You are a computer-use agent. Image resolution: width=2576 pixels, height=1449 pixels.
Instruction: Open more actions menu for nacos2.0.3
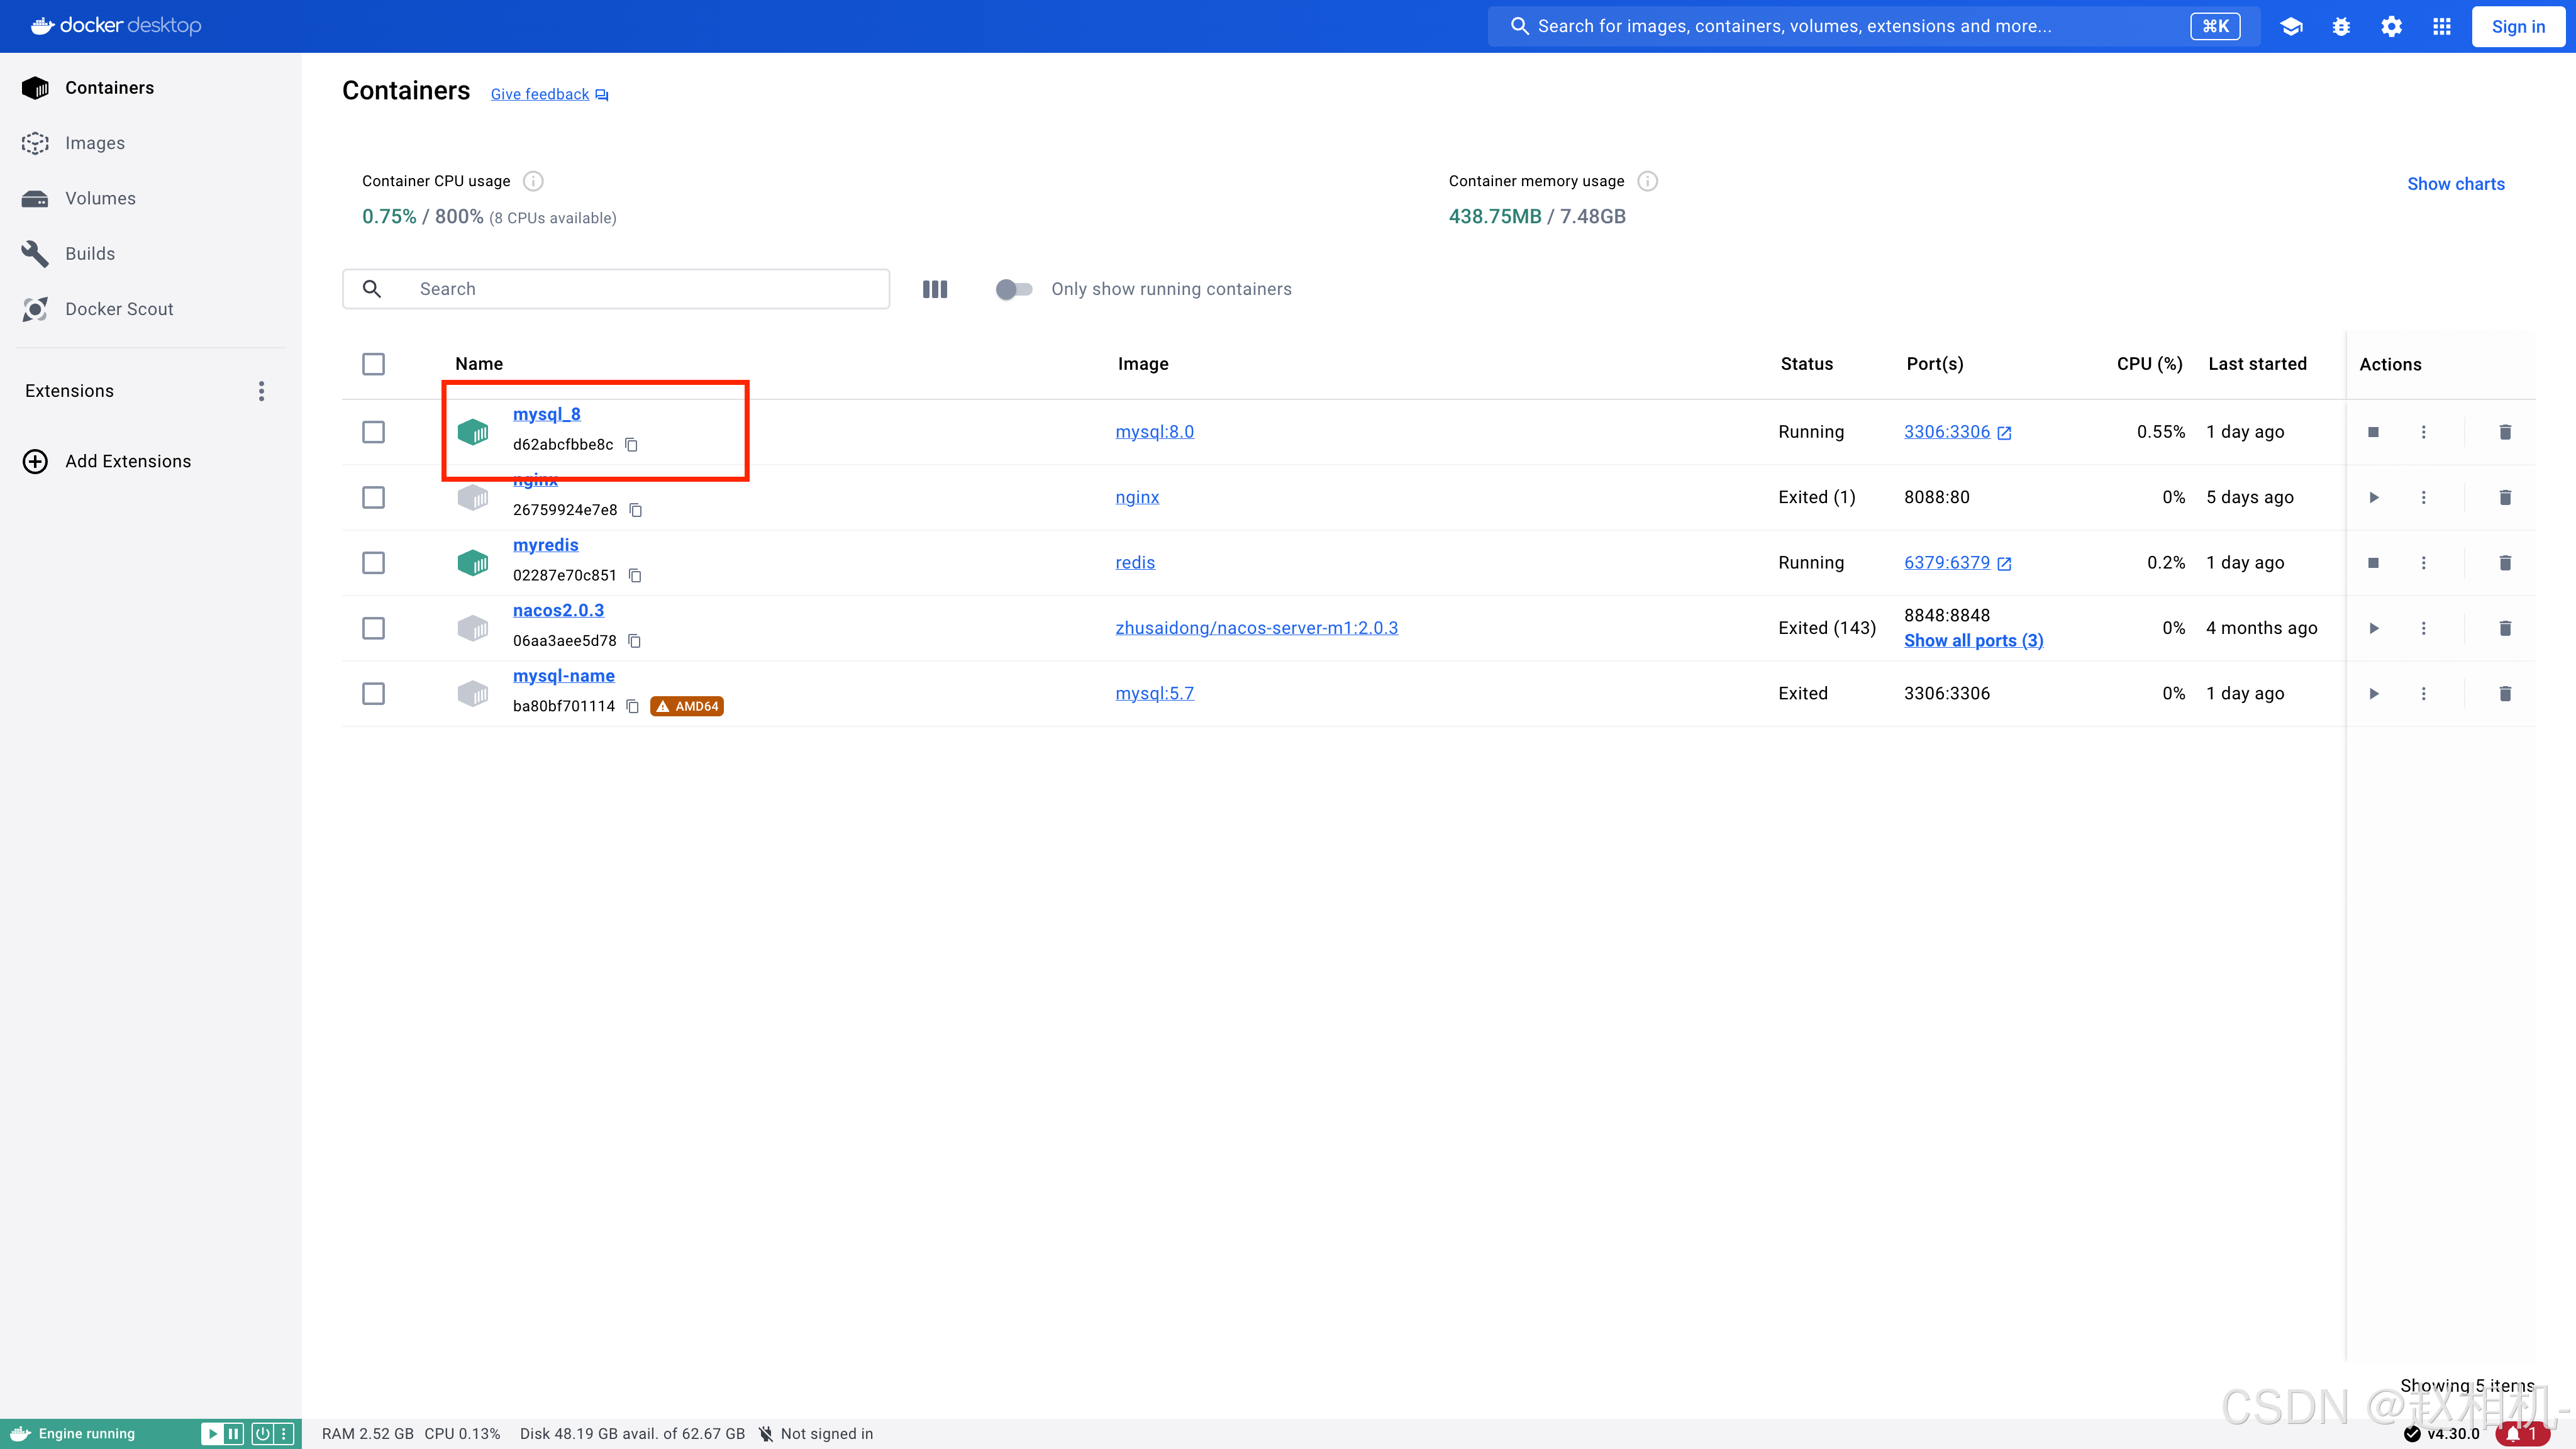coord(2423,628)
